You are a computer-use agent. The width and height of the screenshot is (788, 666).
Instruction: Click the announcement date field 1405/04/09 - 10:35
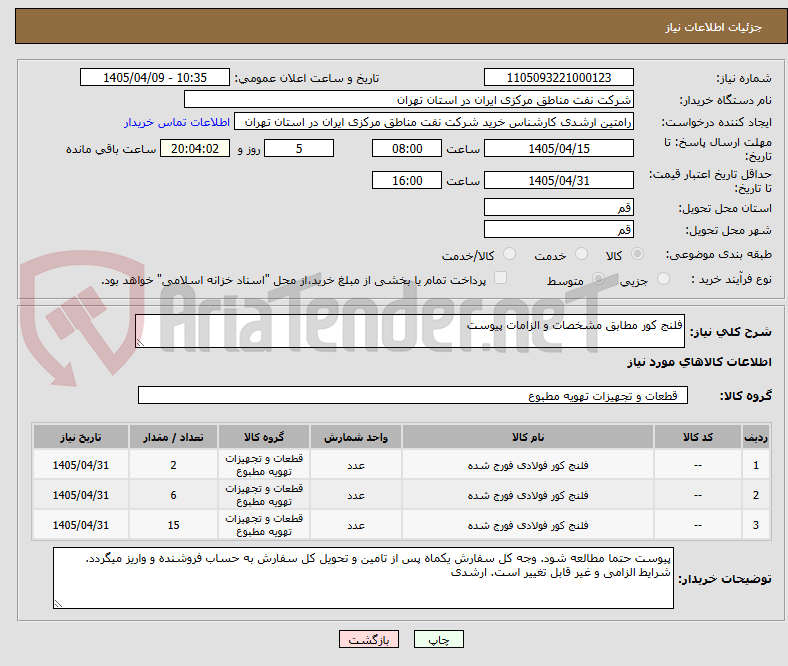click(155, 77)
